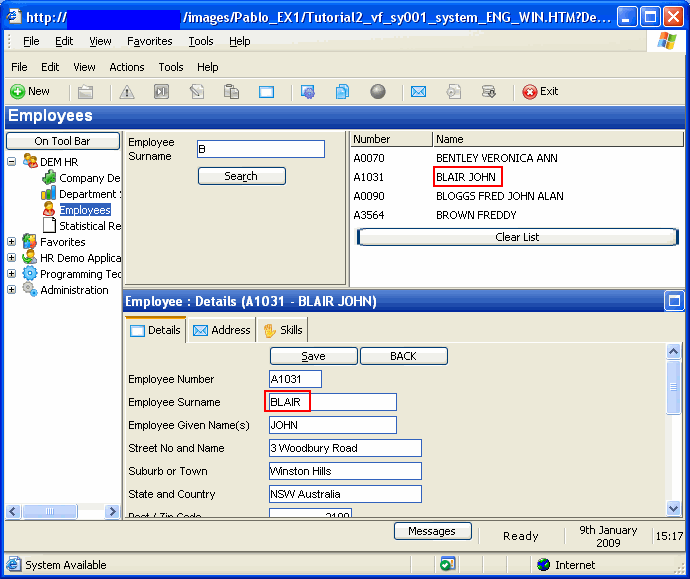Select BLAIR JOHN in results list
690x579 pixels.
(466, 177)
